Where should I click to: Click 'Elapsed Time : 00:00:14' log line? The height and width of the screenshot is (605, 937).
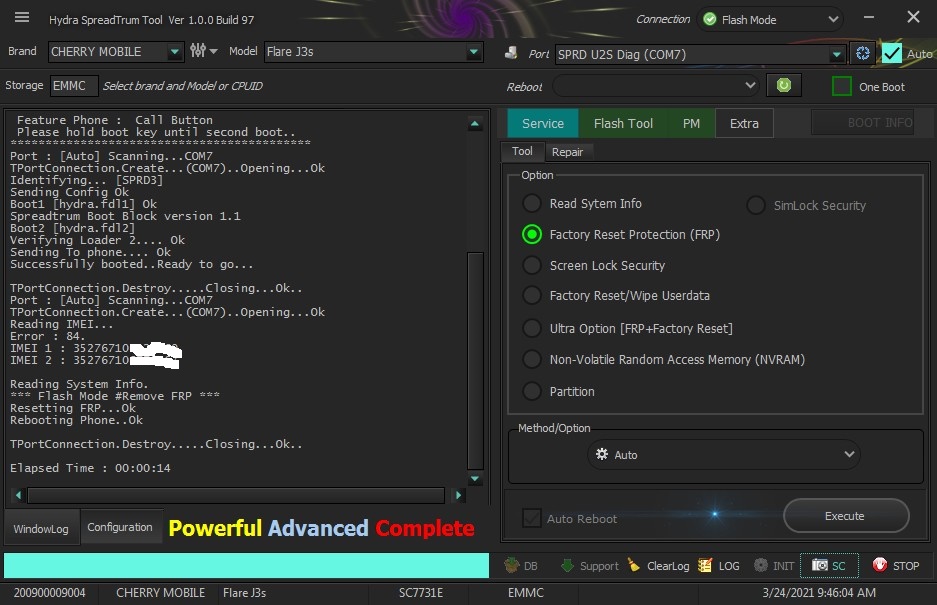(x=90, y=468)
